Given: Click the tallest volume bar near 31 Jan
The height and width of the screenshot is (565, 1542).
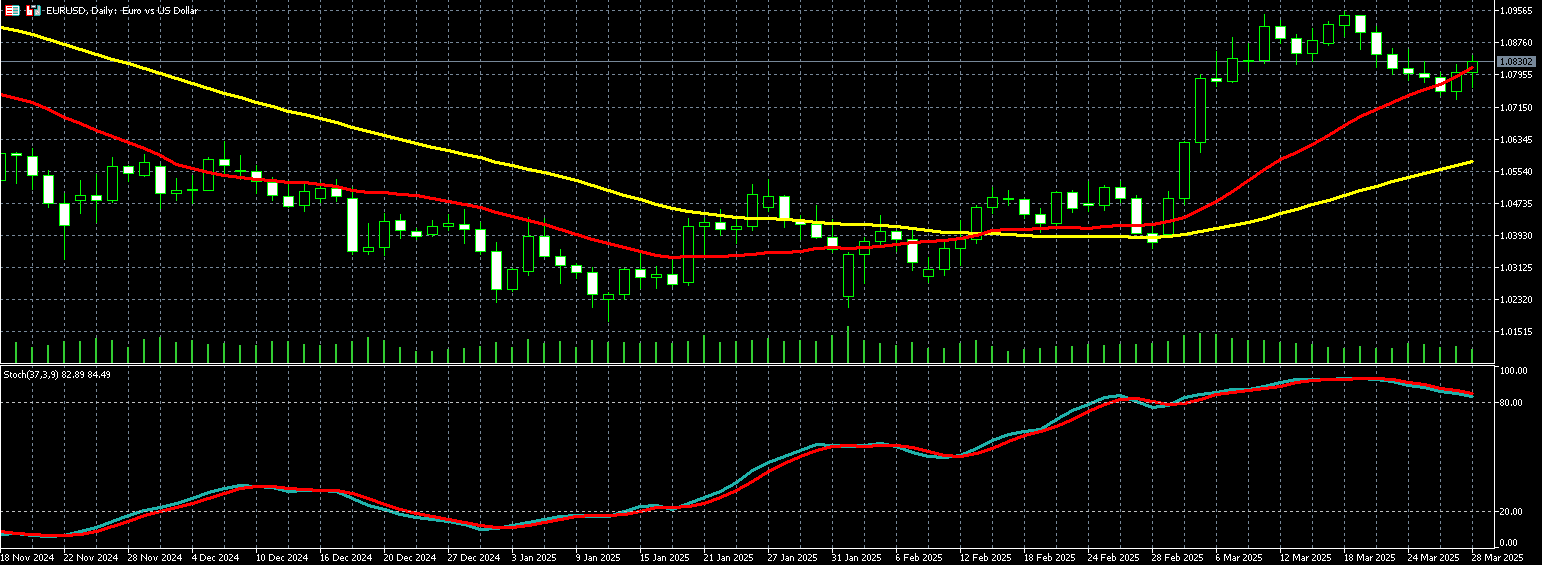Looking at the screenshot, I should [x=849, y=345].
